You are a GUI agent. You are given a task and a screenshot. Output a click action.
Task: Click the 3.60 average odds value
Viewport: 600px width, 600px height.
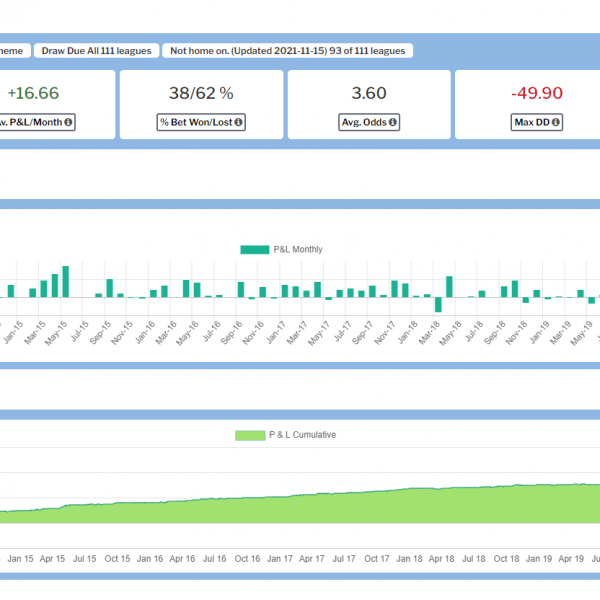[369, 93]
